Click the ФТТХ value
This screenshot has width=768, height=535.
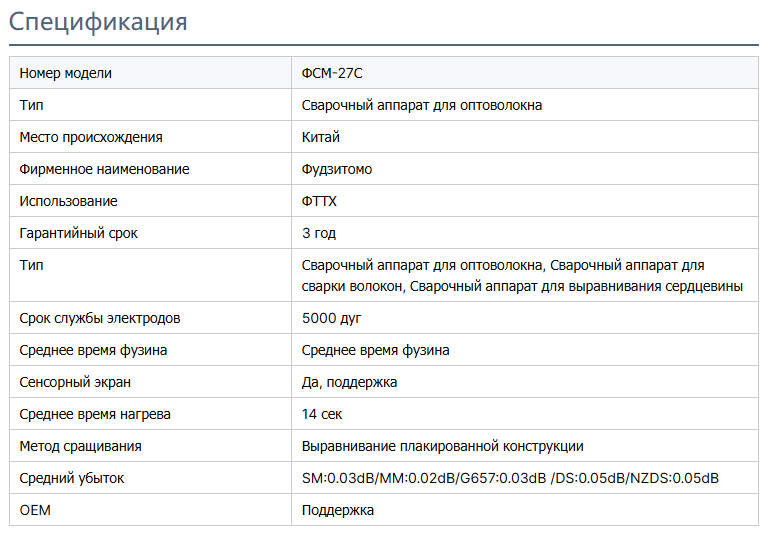point(319,201)
